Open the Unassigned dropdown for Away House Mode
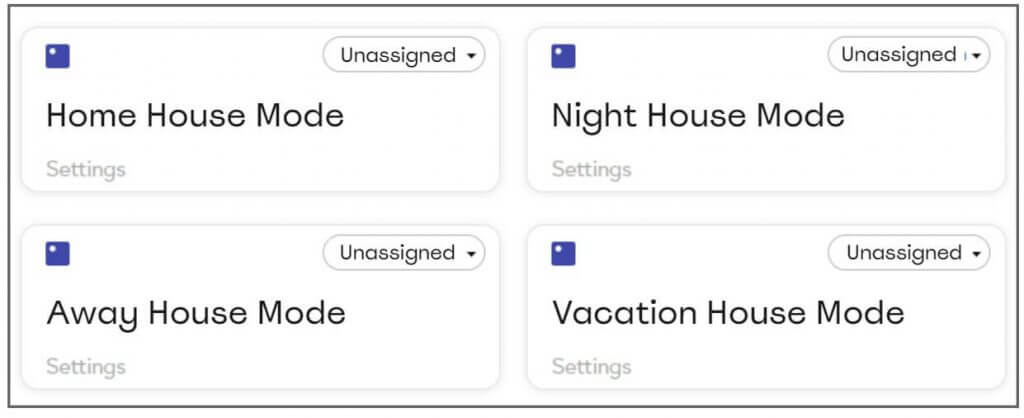Image resolution: width=1024 pixels, height=418 pixels. tap(404, 253)
